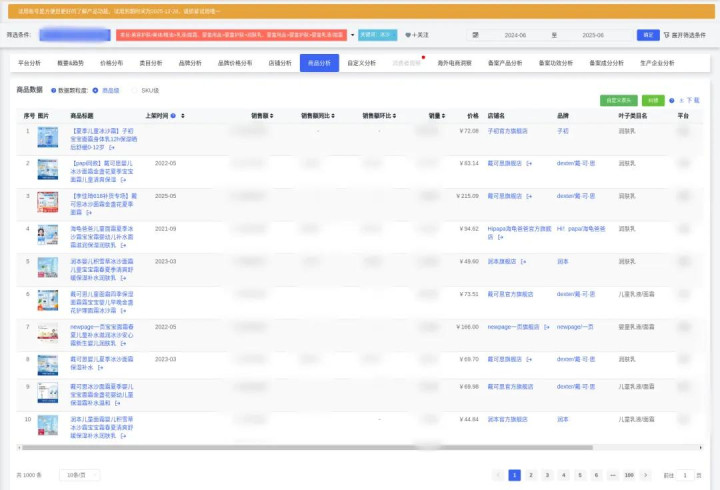This screenshot has height=490, width=720.
Task: Click the heart 关注 follow icon
Action: point(408,35)
